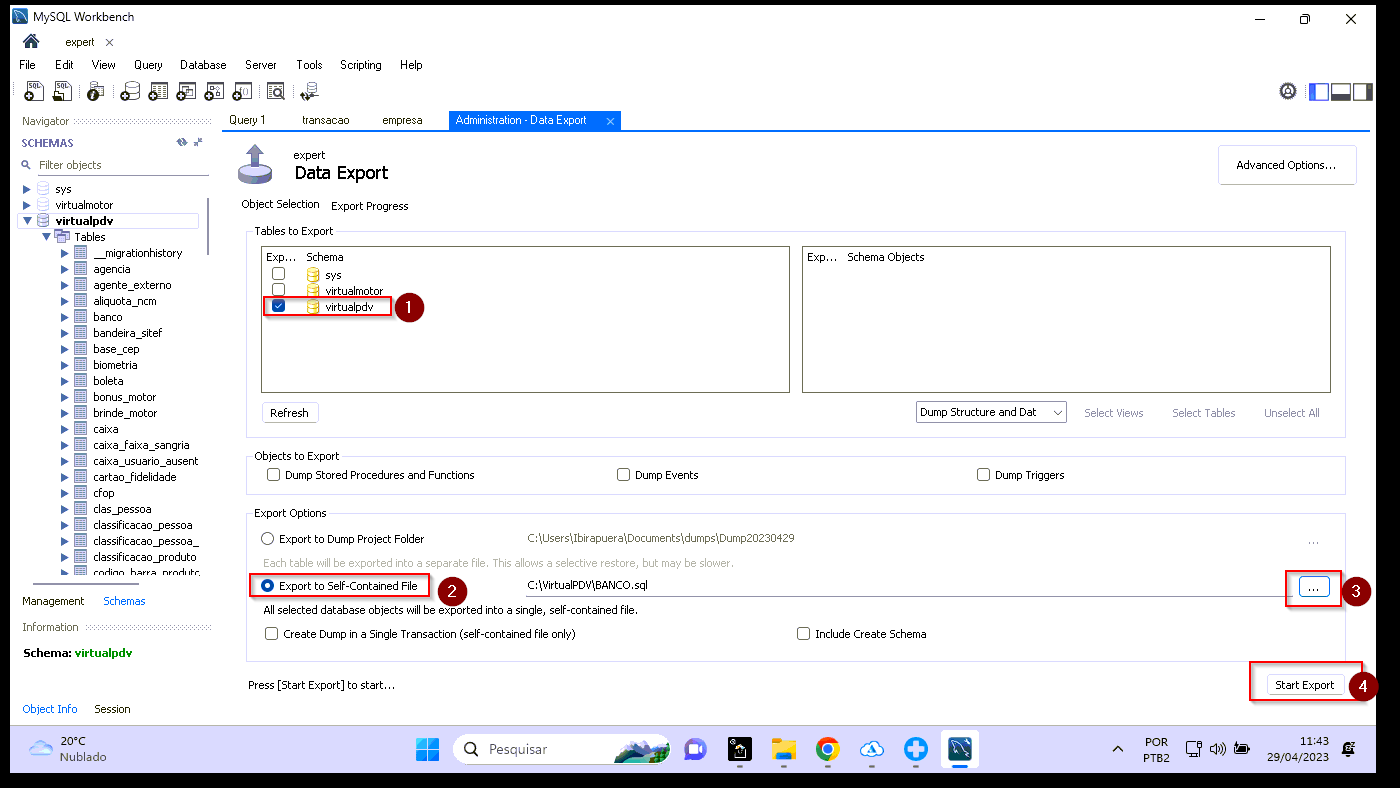Viewport: 1400px width, 788px height.
Task: Toggle the bottom output panel icon
Action: pos(1340,91)
